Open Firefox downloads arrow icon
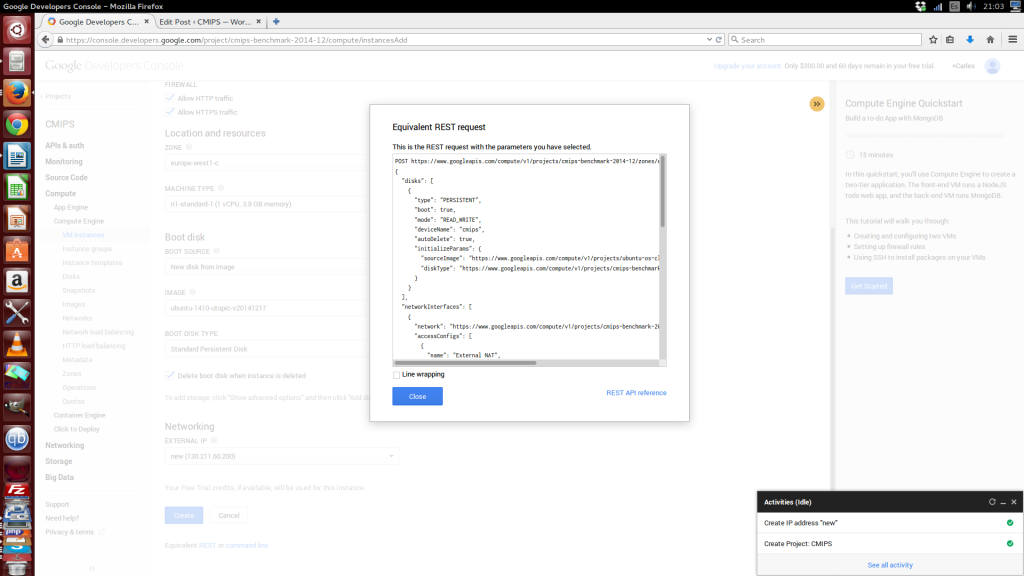The width and height of the screenshot is (1024, 576). click(x=970, y=40)
